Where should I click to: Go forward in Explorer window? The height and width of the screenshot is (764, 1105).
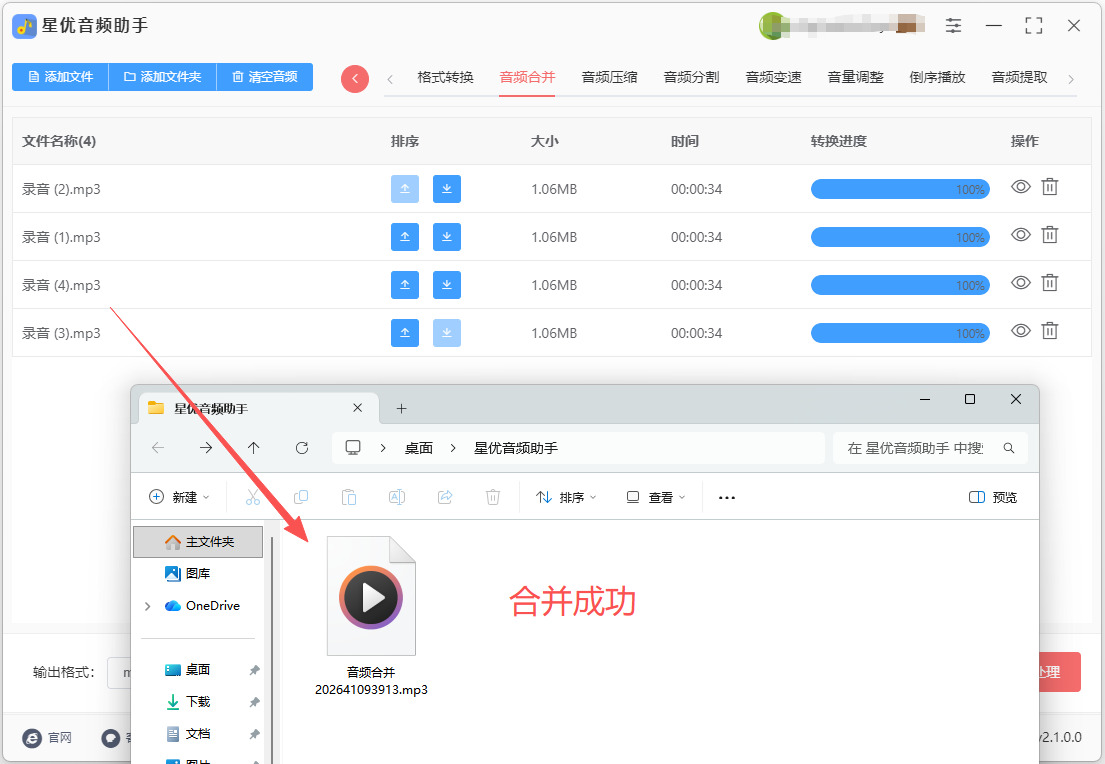coord(206,448)
